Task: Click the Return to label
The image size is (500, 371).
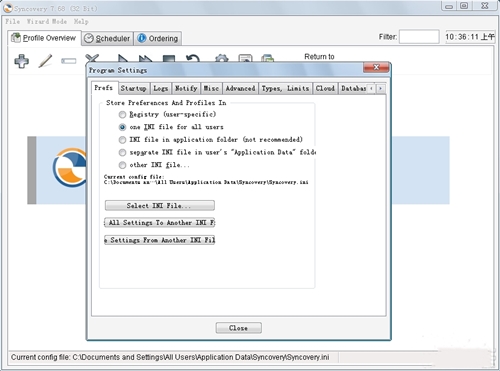Action: click(x=319, y=57)
